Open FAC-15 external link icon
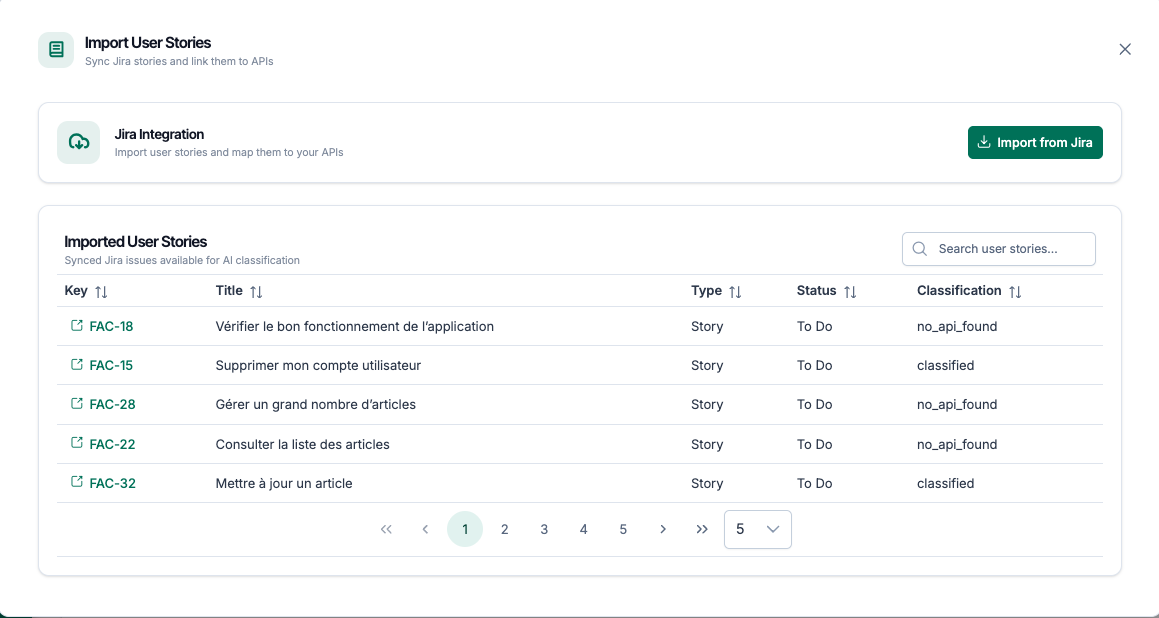1159x618 pixels. (x=77, y=365)
